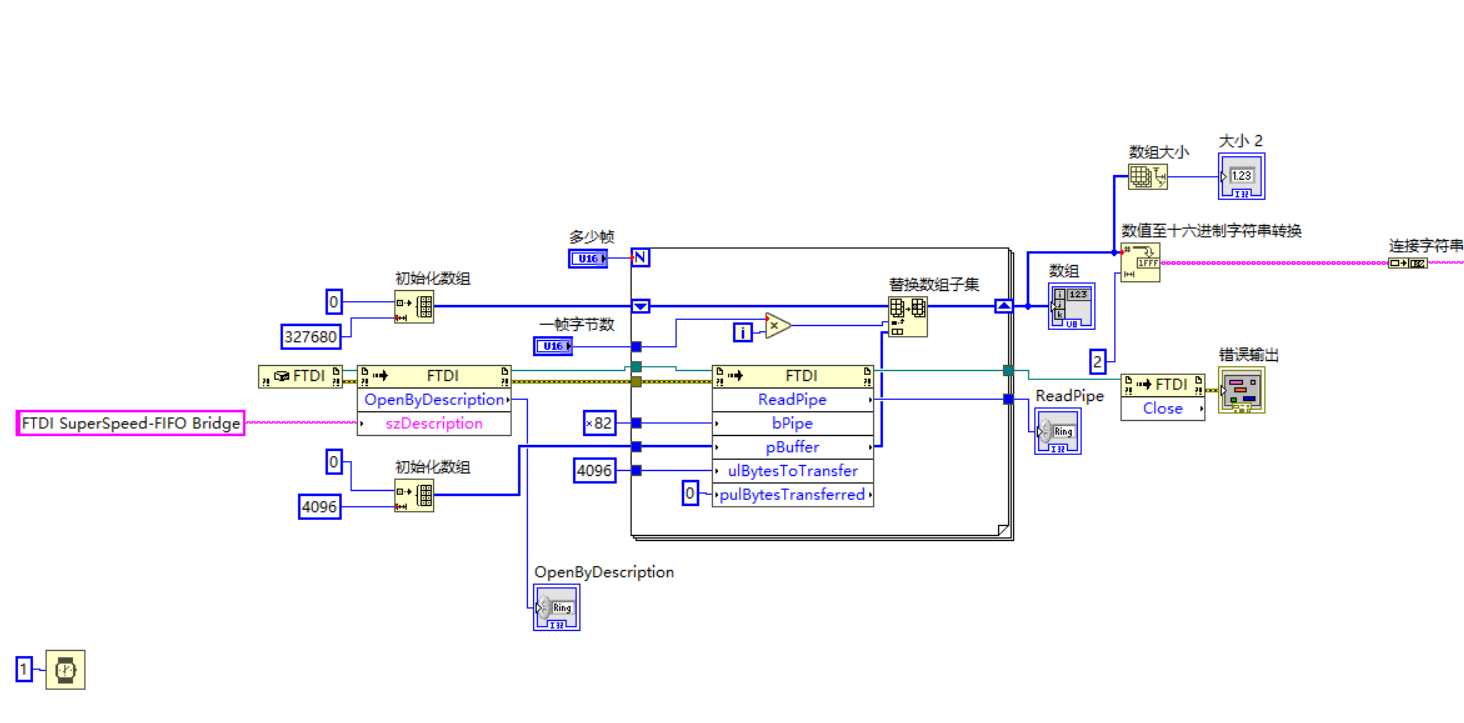Click the For Loop count terminal N
1464x723 pixels.
click(641, 258)
